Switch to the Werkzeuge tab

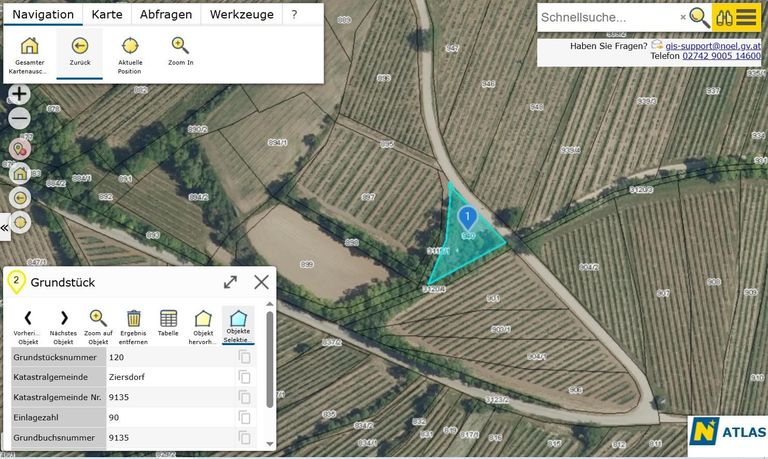point(240,15)
